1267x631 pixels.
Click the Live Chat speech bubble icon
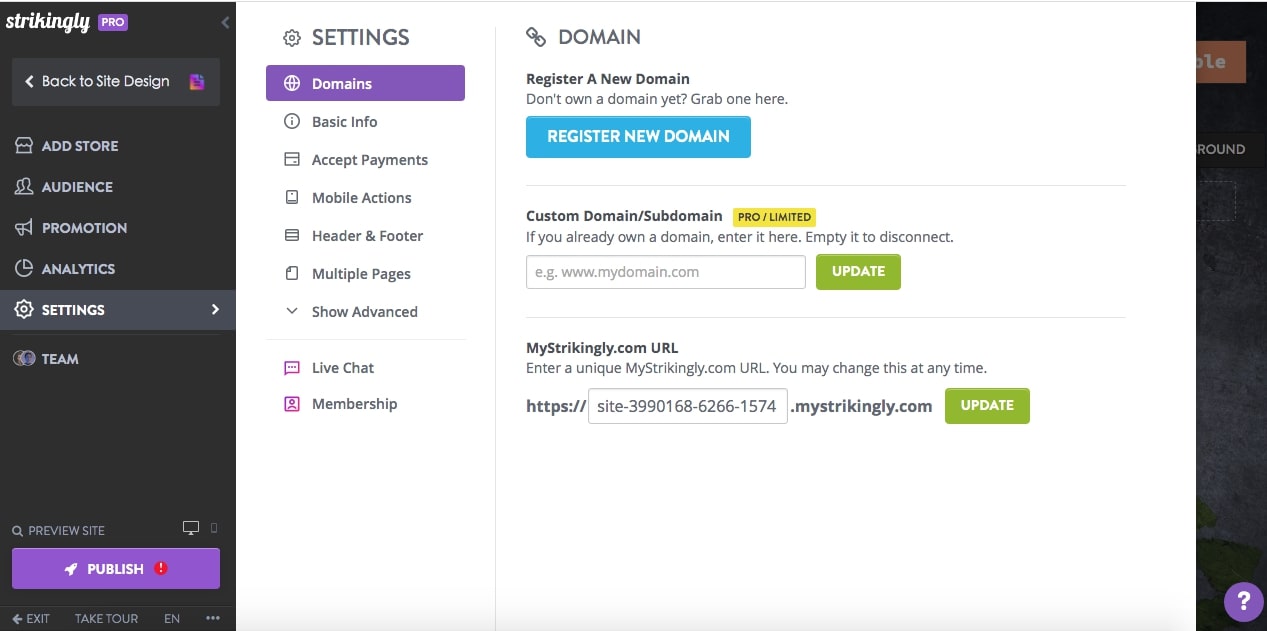click(291, 367)
